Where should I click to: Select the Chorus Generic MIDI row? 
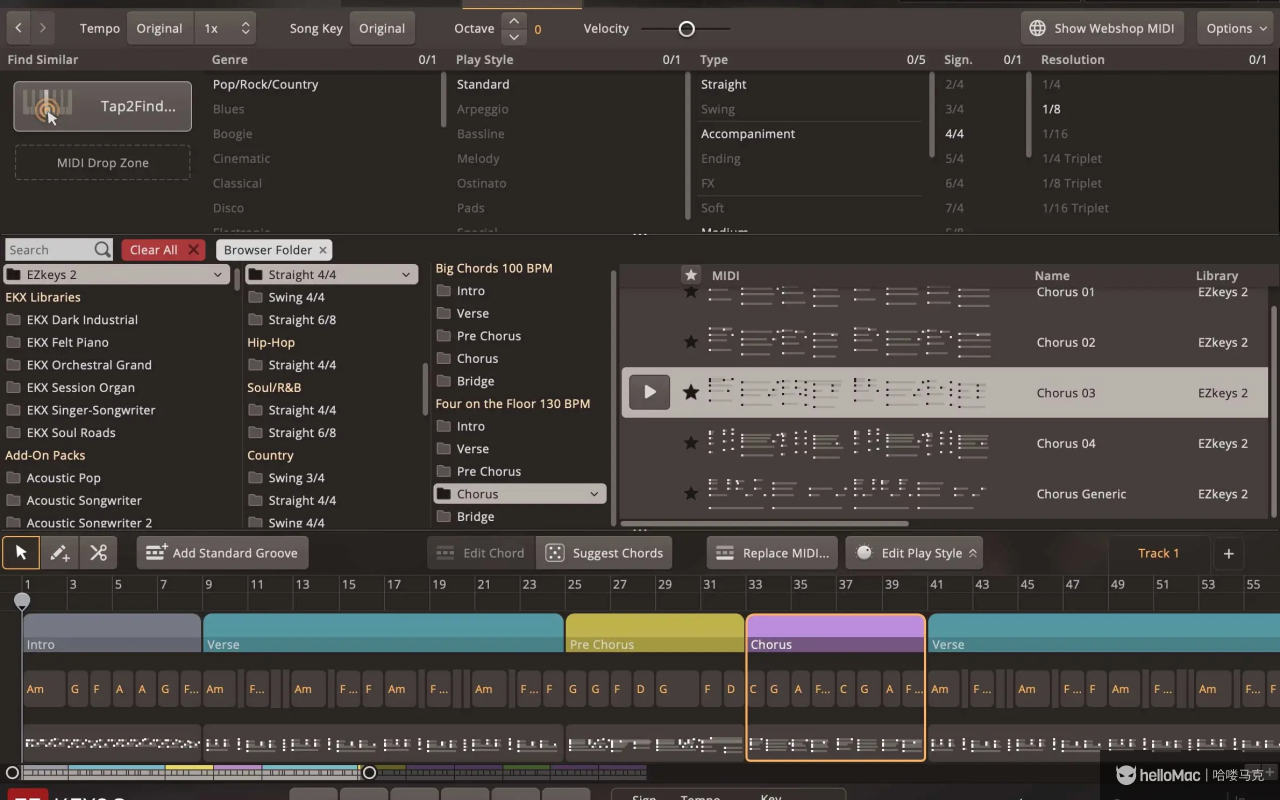click(945, 493)
